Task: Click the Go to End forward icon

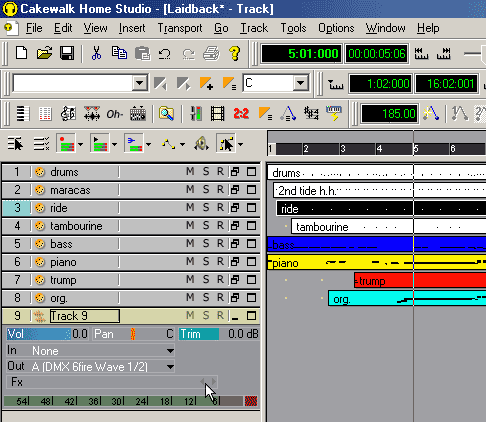Action: [x=444, y=53]
